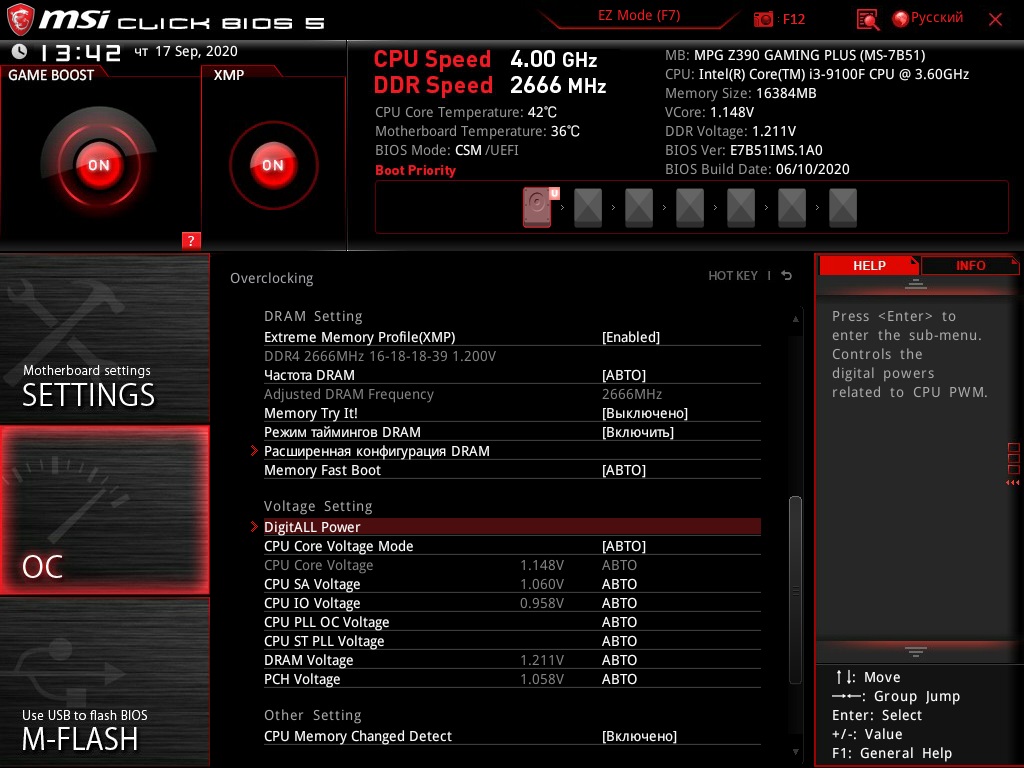
Task: Click the third boot priority slot
Action: [639, 208]
